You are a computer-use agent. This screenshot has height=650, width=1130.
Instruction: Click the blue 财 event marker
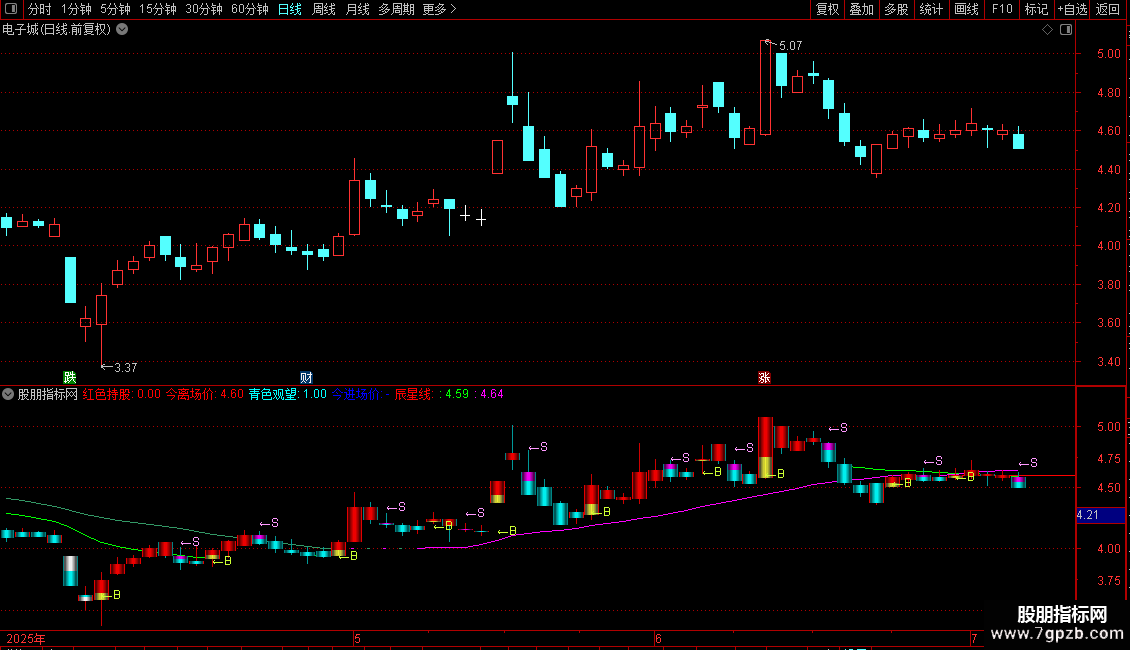click(306, 378)
